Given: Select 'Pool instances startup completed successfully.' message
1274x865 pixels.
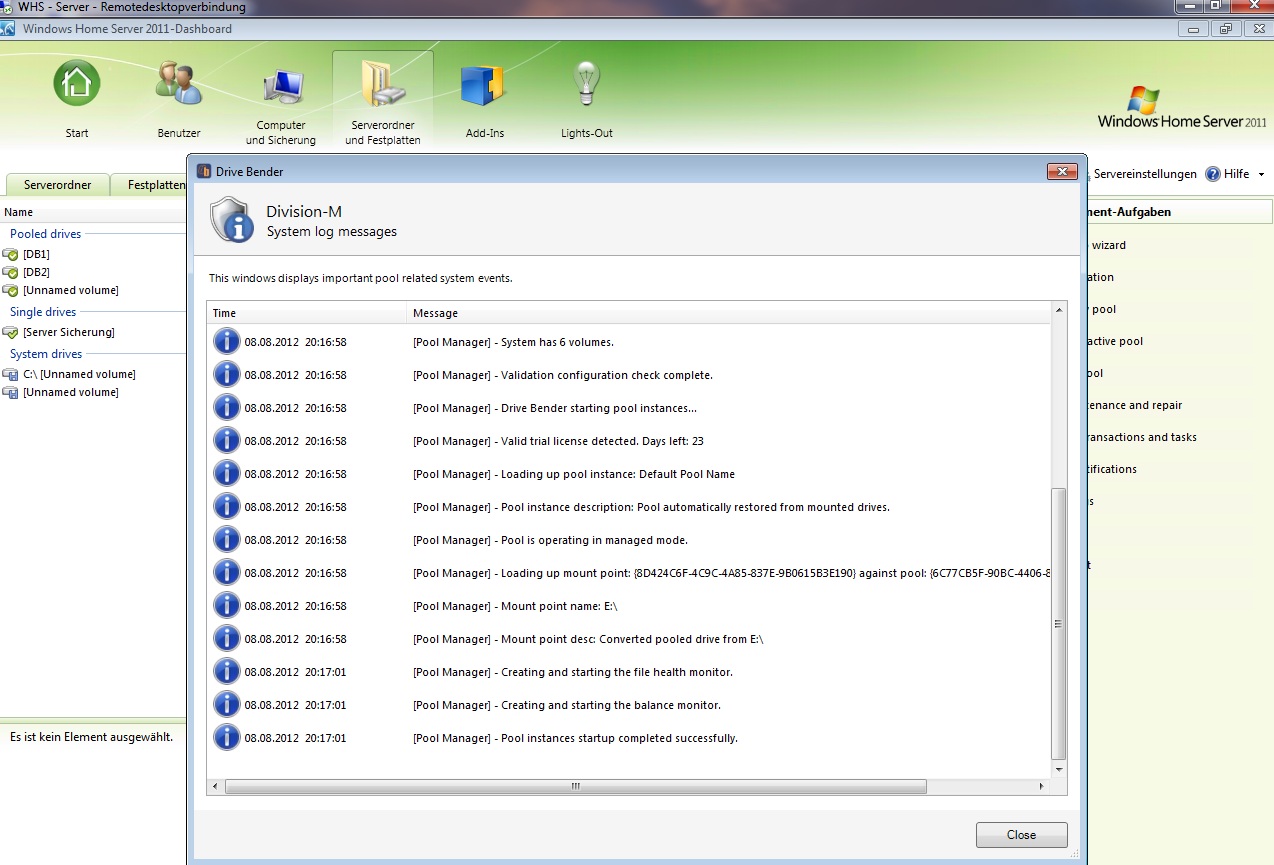Looking at the screenshot, I should pos(575,738).
